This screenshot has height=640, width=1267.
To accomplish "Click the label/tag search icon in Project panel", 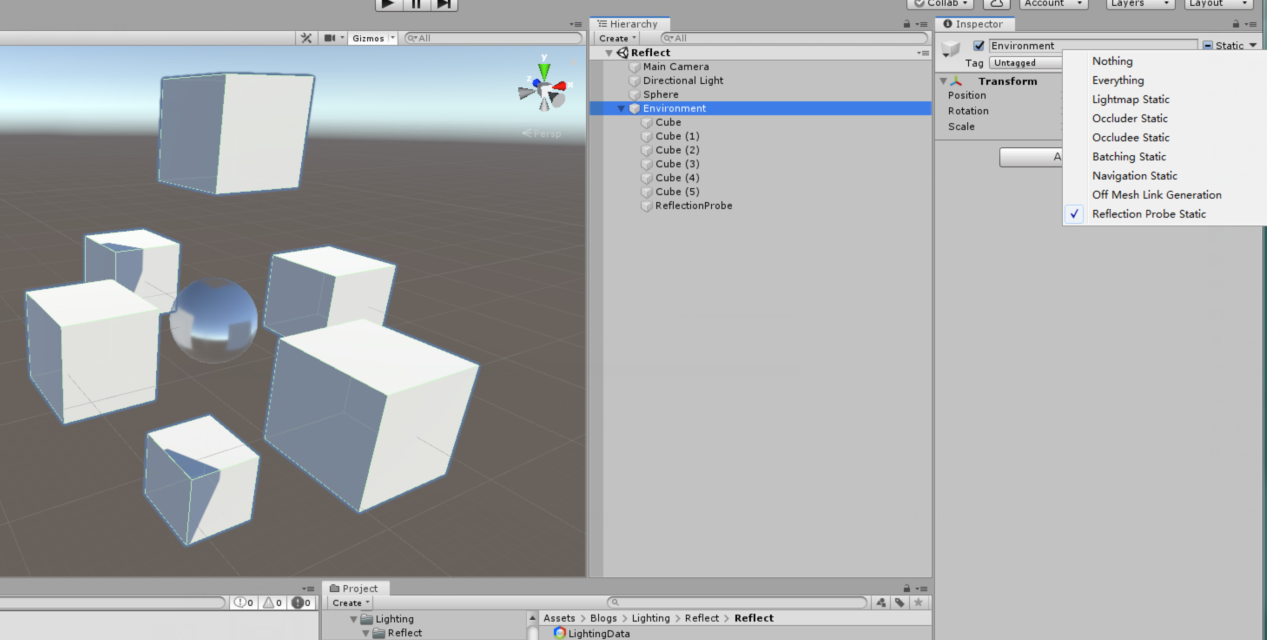I will 898,602.
